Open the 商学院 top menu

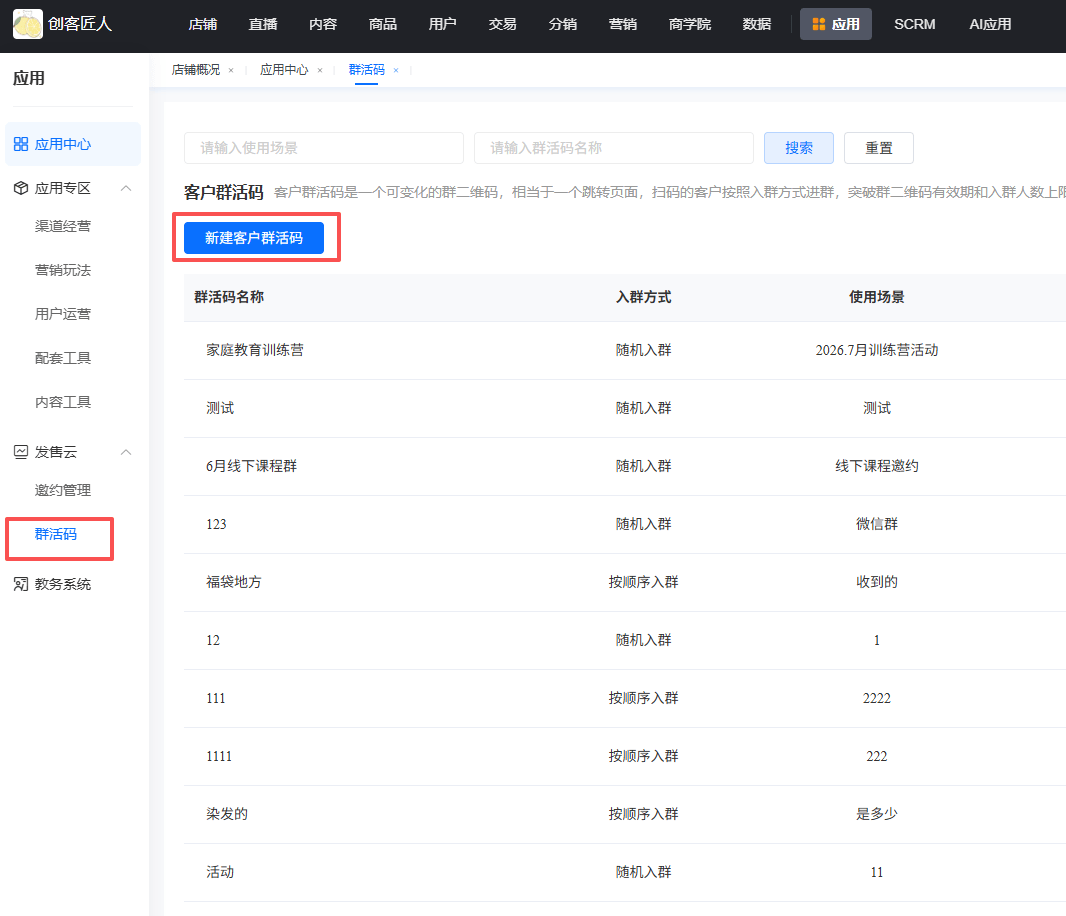(690, 24)
